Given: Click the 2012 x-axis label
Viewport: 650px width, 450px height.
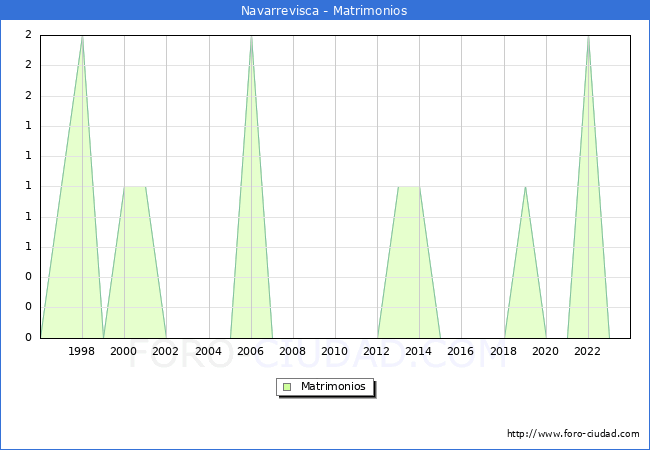Looking at the screenshot, I should coord(377,351).
